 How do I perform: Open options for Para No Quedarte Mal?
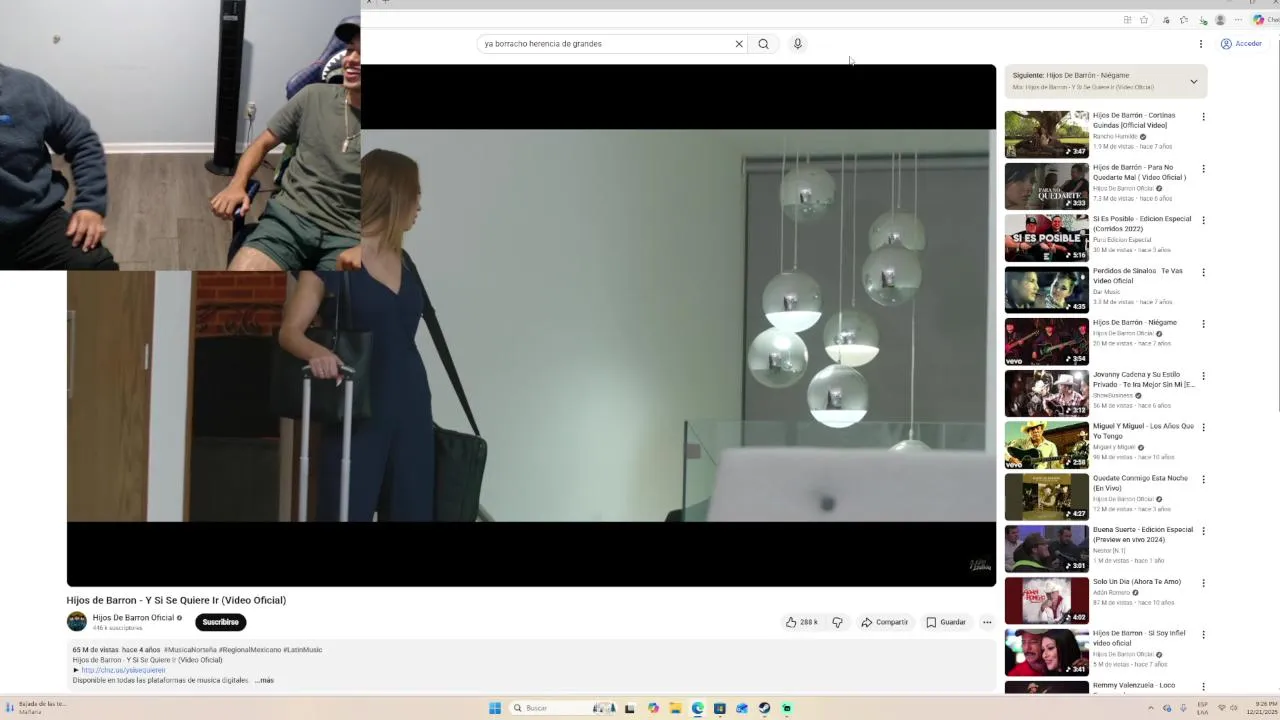pyautogui.click(x=1203, y=169)
